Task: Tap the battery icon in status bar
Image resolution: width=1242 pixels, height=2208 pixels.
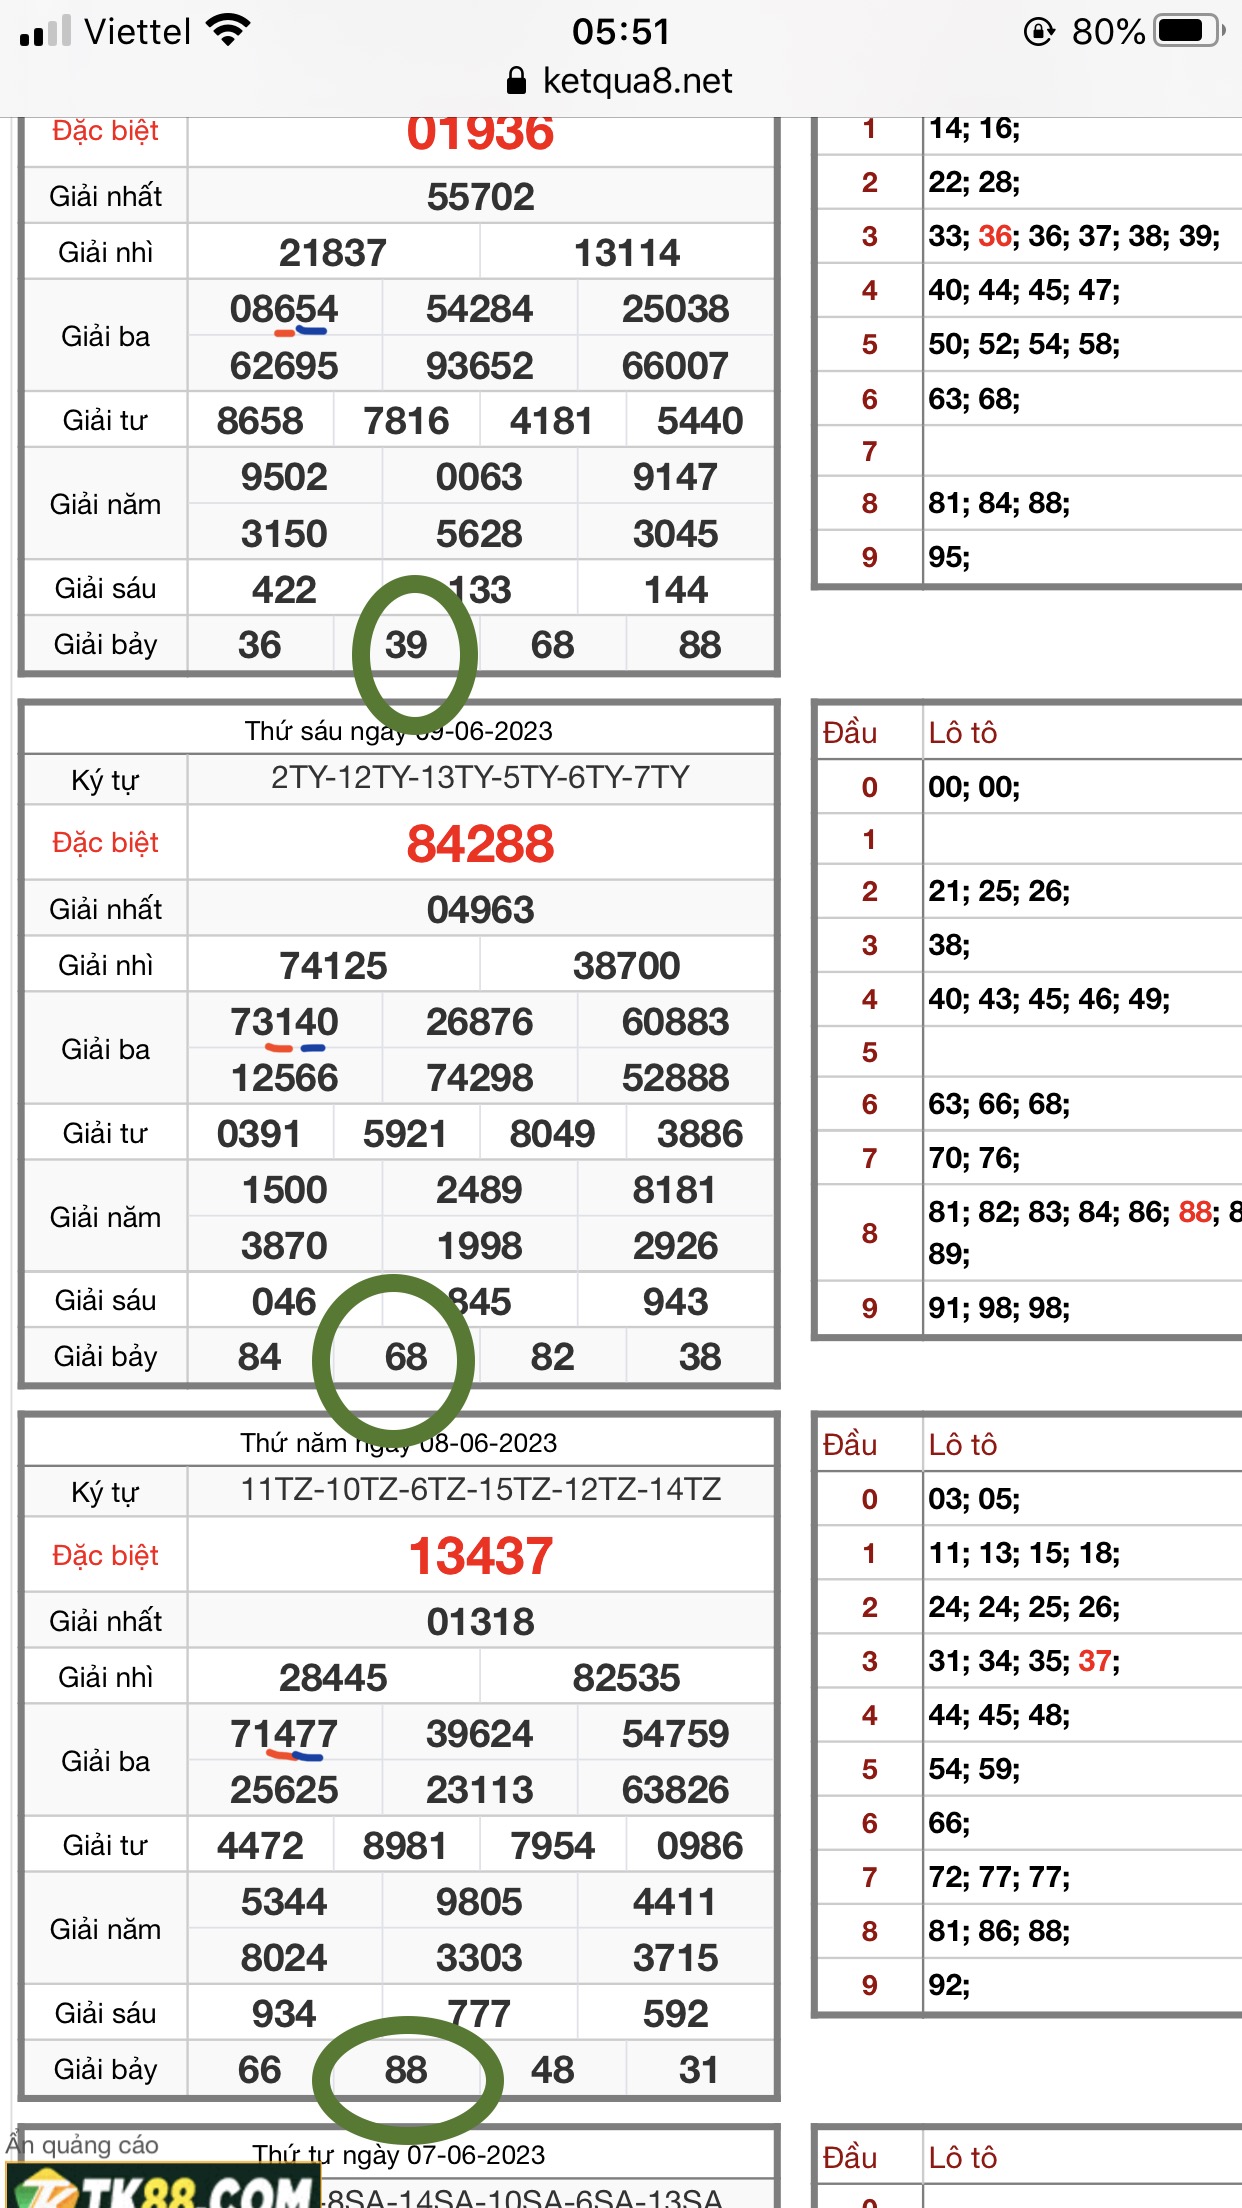Action: point(1188,31)
